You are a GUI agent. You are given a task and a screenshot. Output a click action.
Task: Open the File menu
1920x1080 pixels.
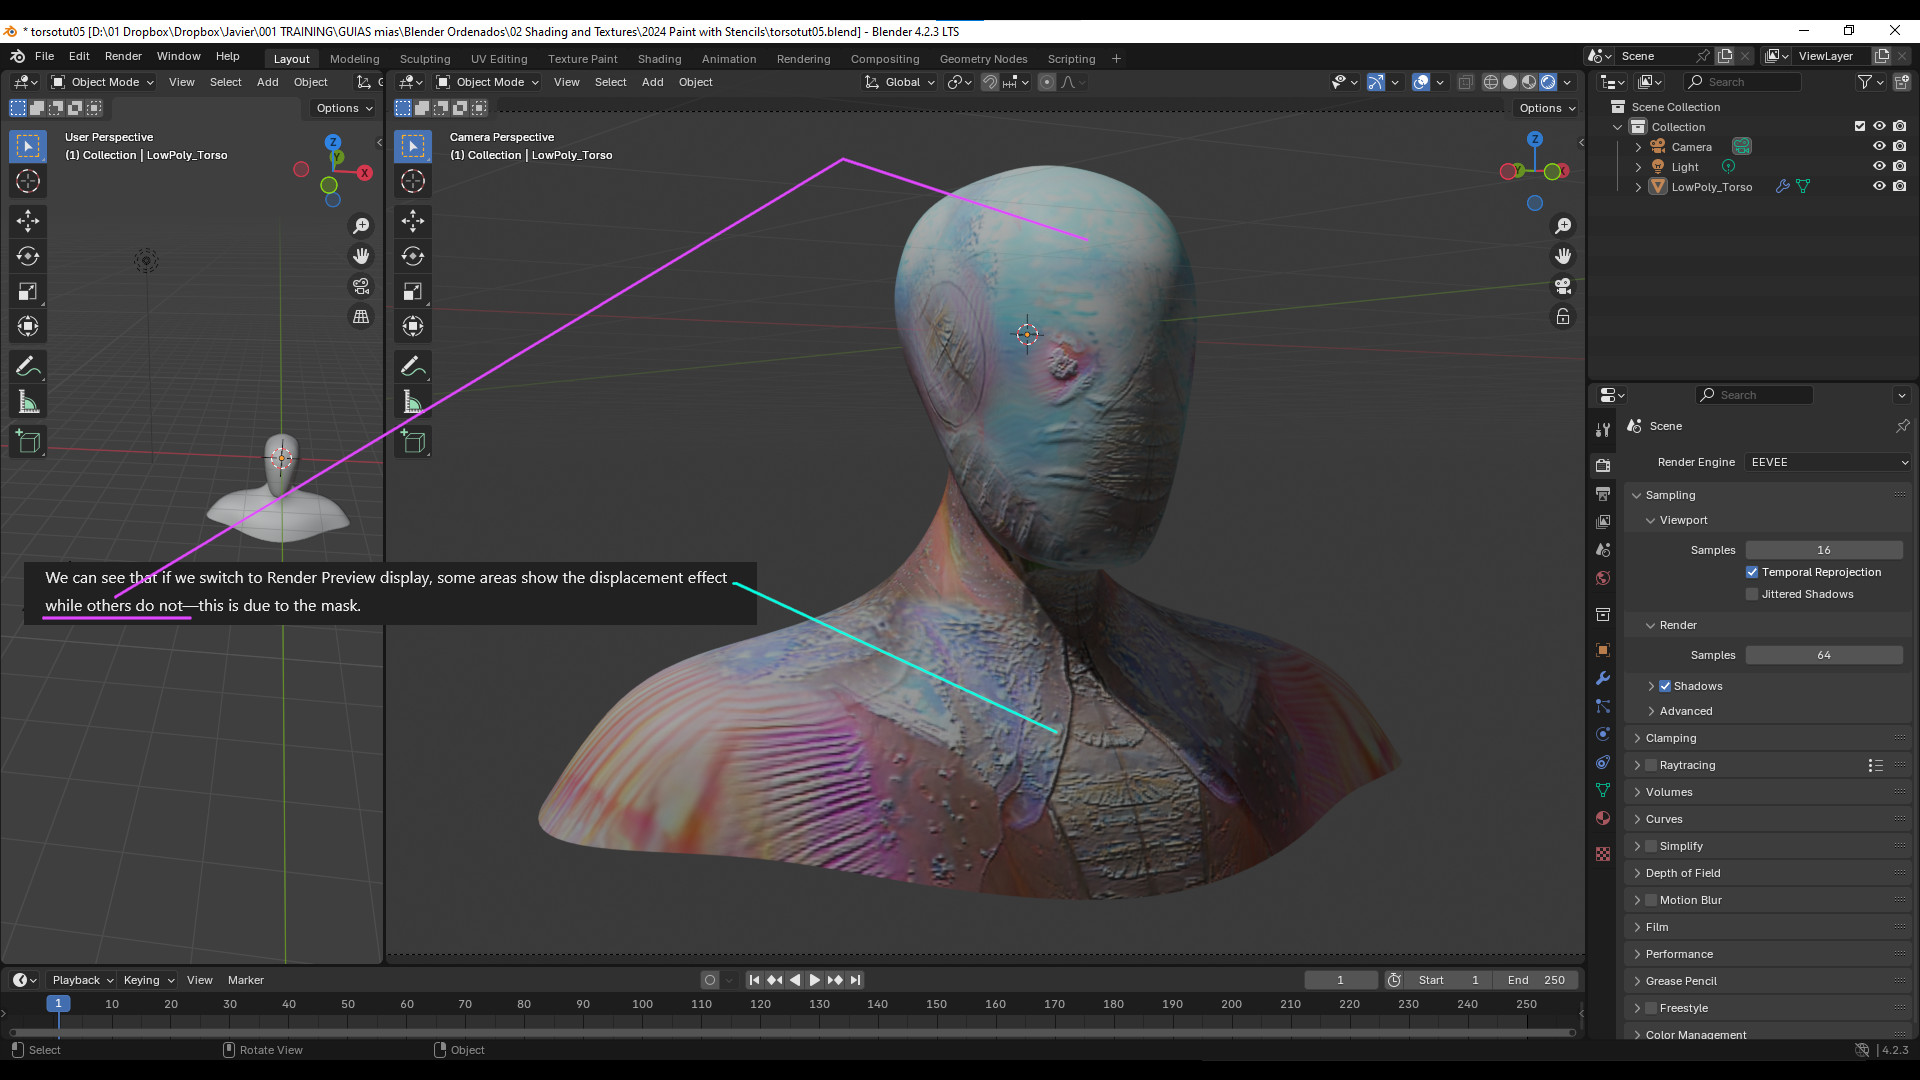pyautogui.click(x=45, y=57)
